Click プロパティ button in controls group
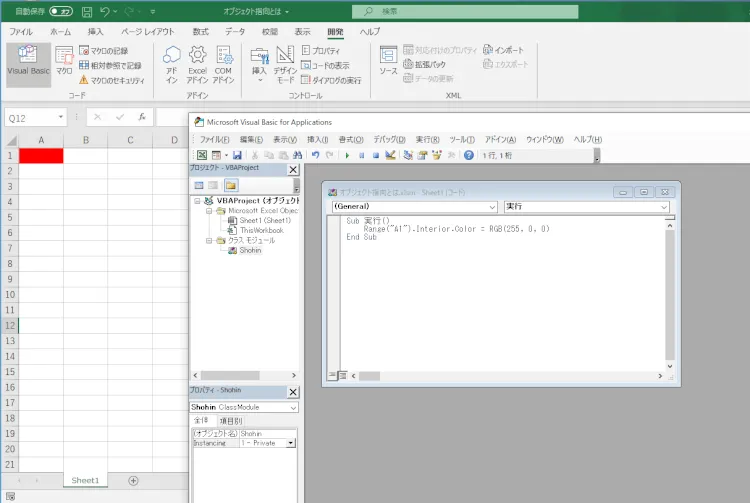 coord(321,50)
